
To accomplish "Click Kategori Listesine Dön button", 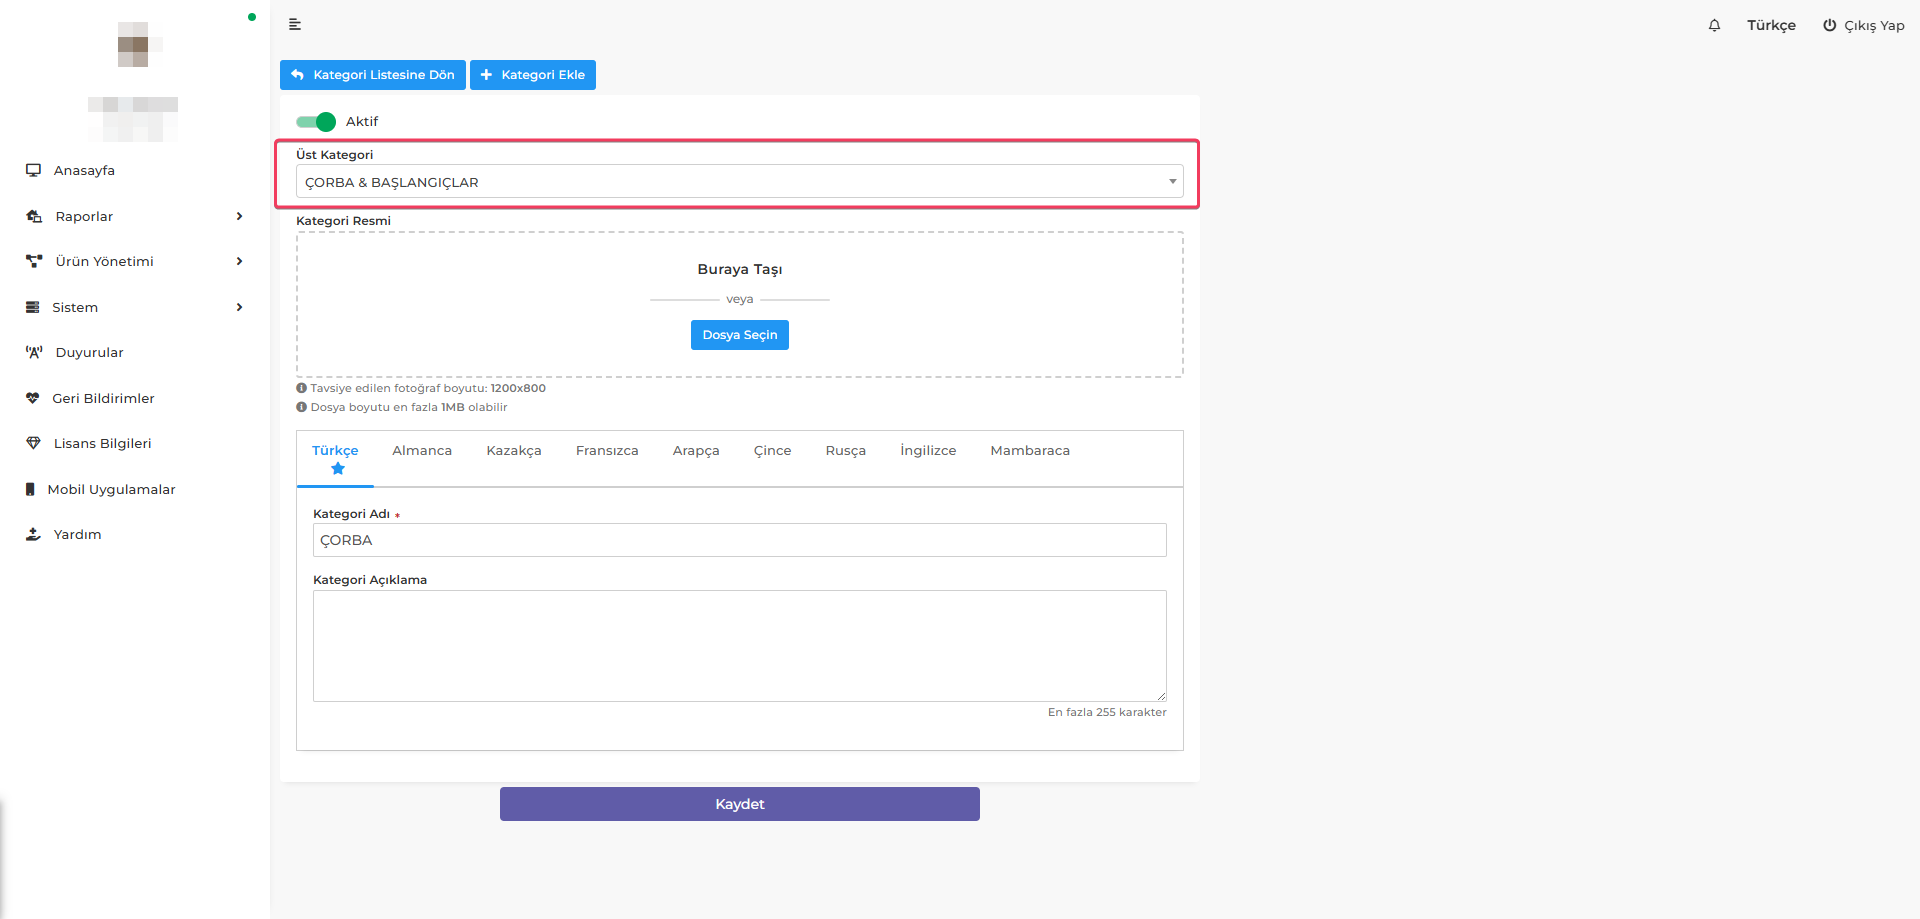I will point(373,75).
